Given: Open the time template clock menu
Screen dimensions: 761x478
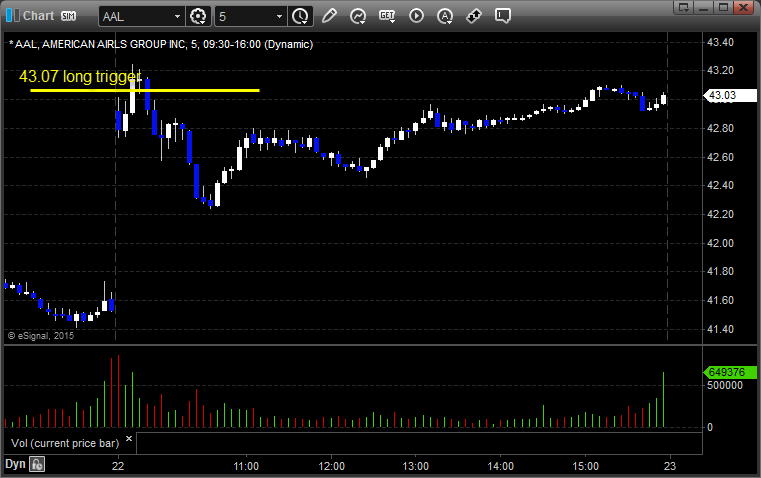Looking at the screenshot, I should tap(300, 16).
